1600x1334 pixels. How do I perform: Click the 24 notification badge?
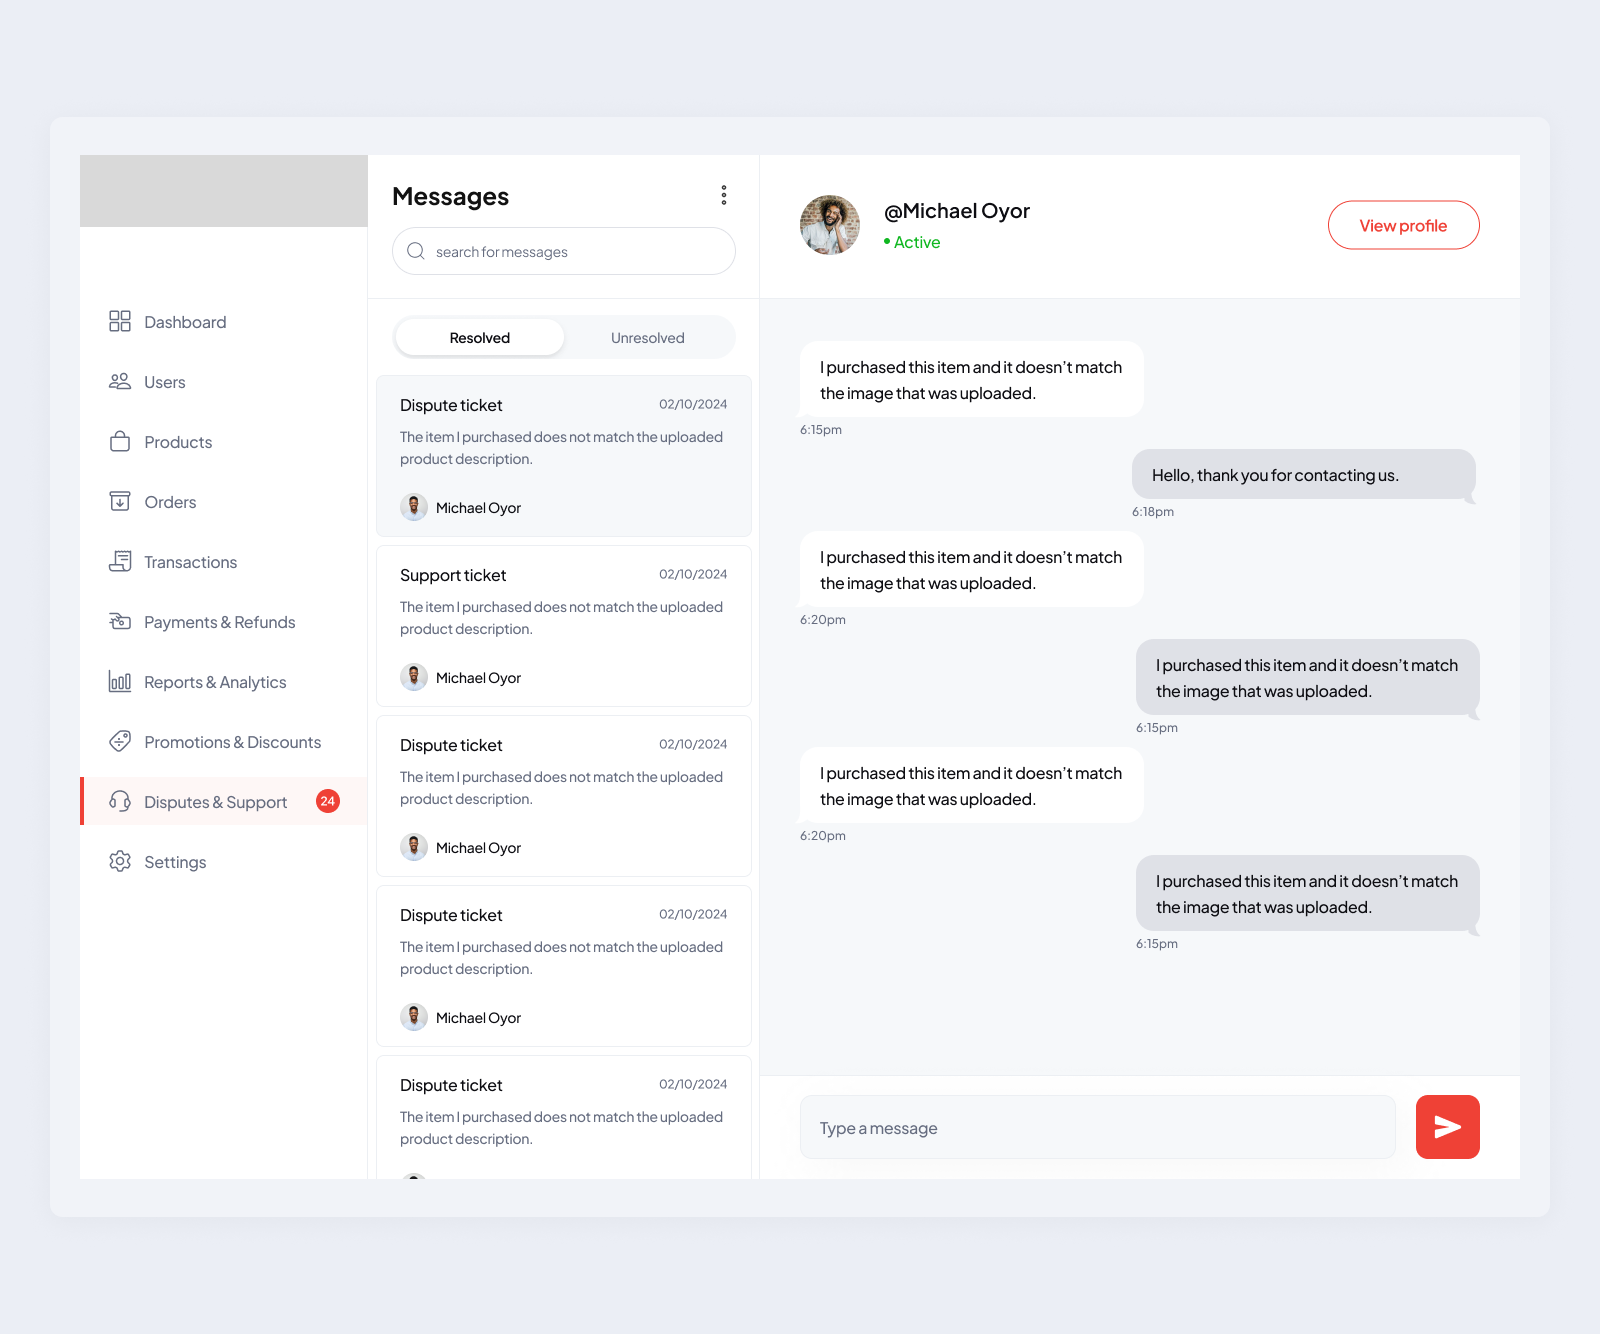coord(328,801)
